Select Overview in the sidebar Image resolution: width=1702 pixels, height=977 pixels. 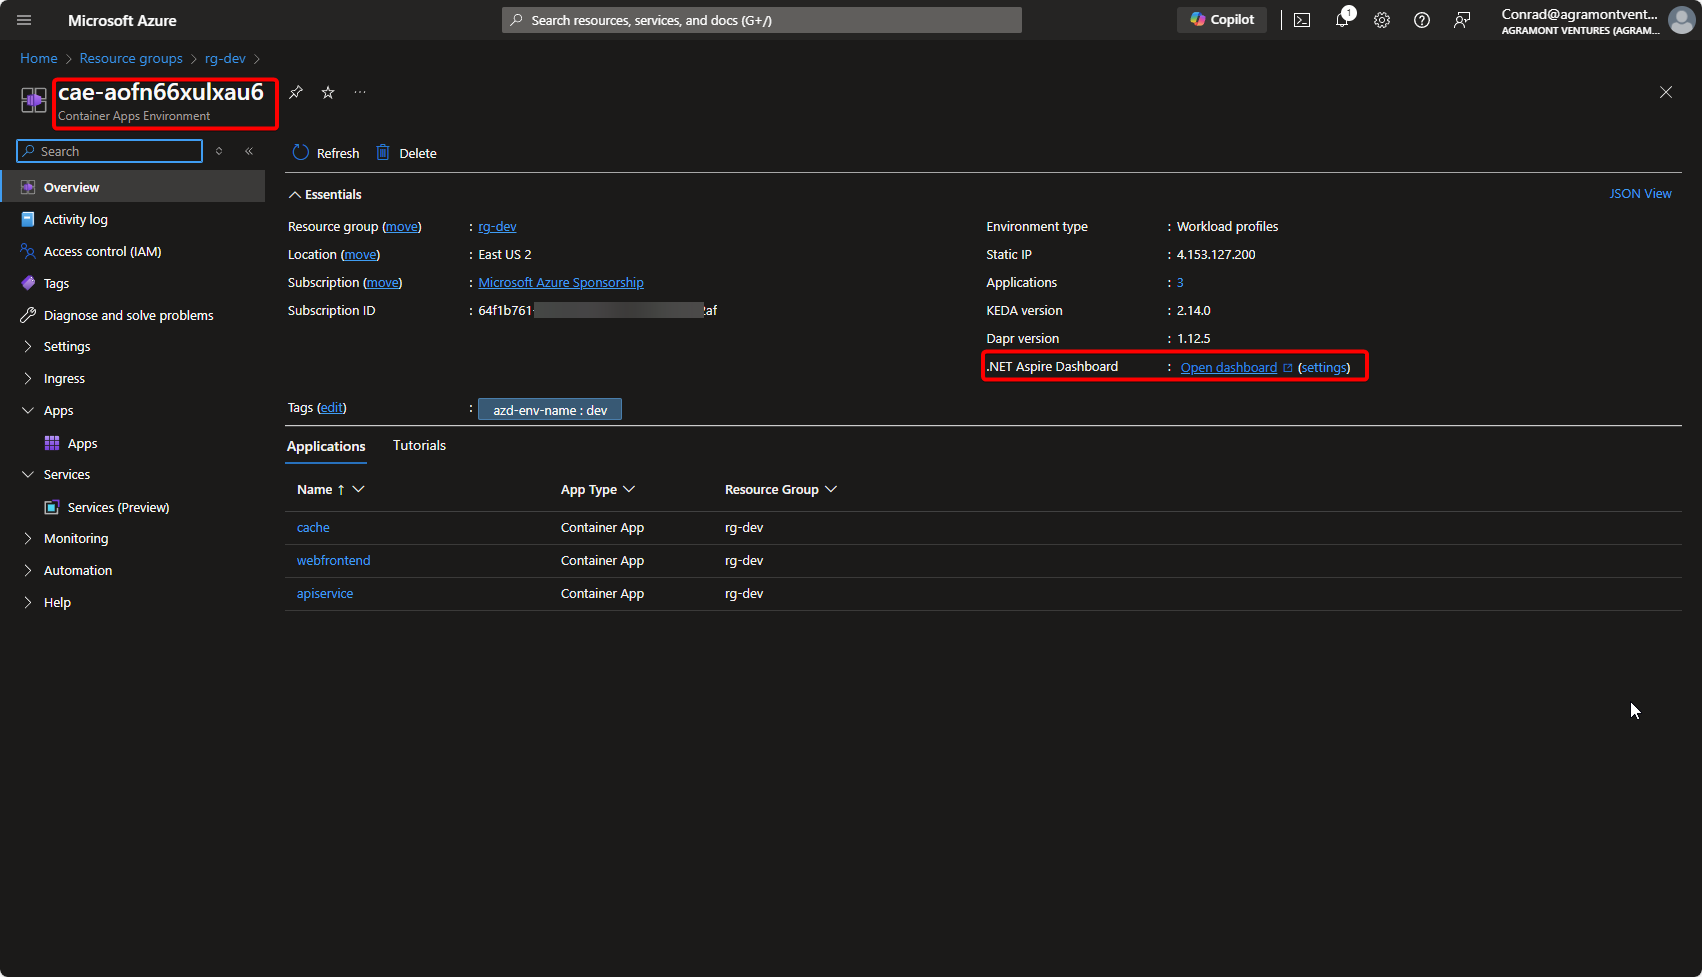click(134, 187)
